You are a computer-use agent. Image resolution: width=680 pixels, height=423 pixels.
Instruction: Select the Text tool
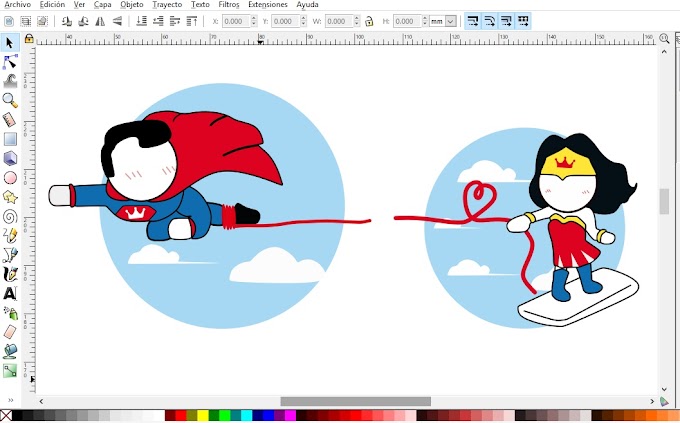(x=10, y=294)
